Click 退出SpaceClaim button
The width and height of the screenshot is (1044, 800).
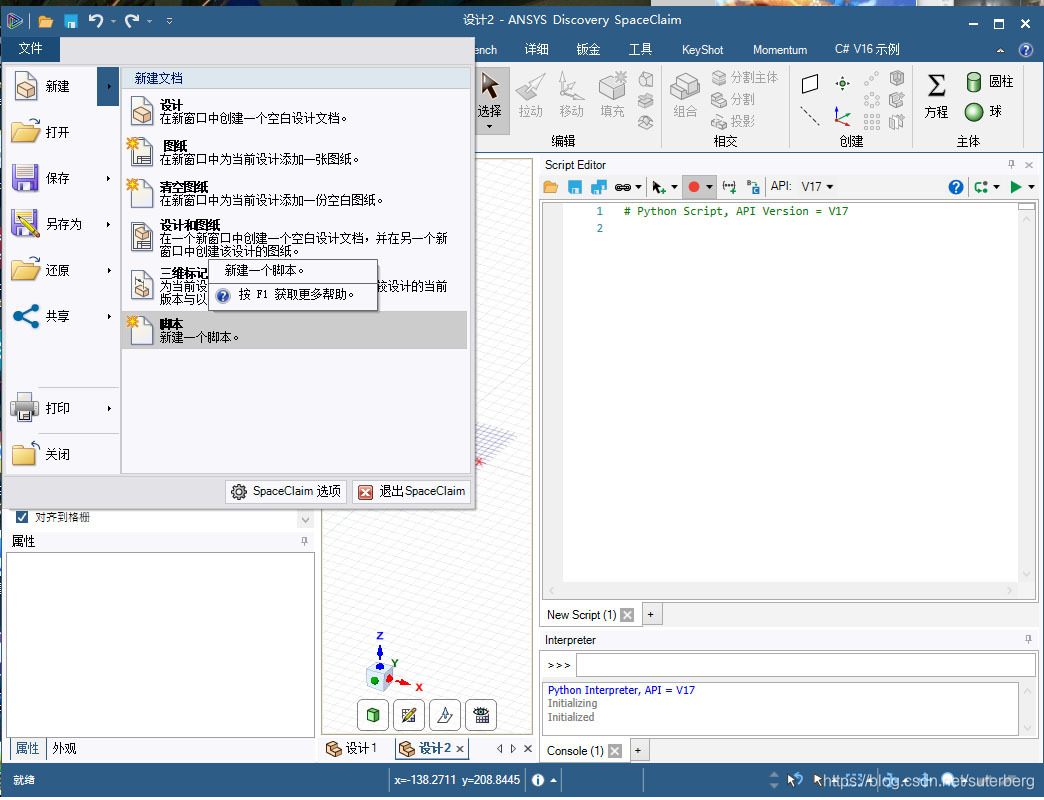point(412,491)
